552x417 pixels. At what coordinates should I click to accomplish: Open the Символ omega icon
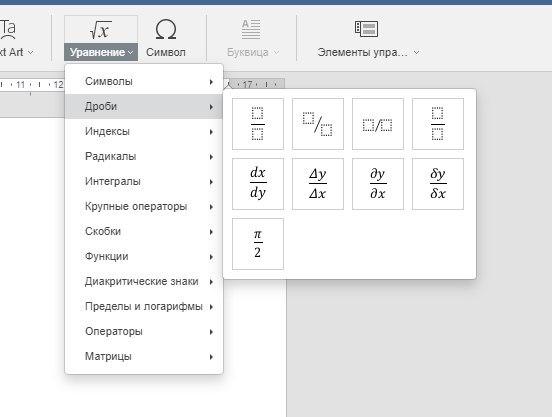(166, 29)
